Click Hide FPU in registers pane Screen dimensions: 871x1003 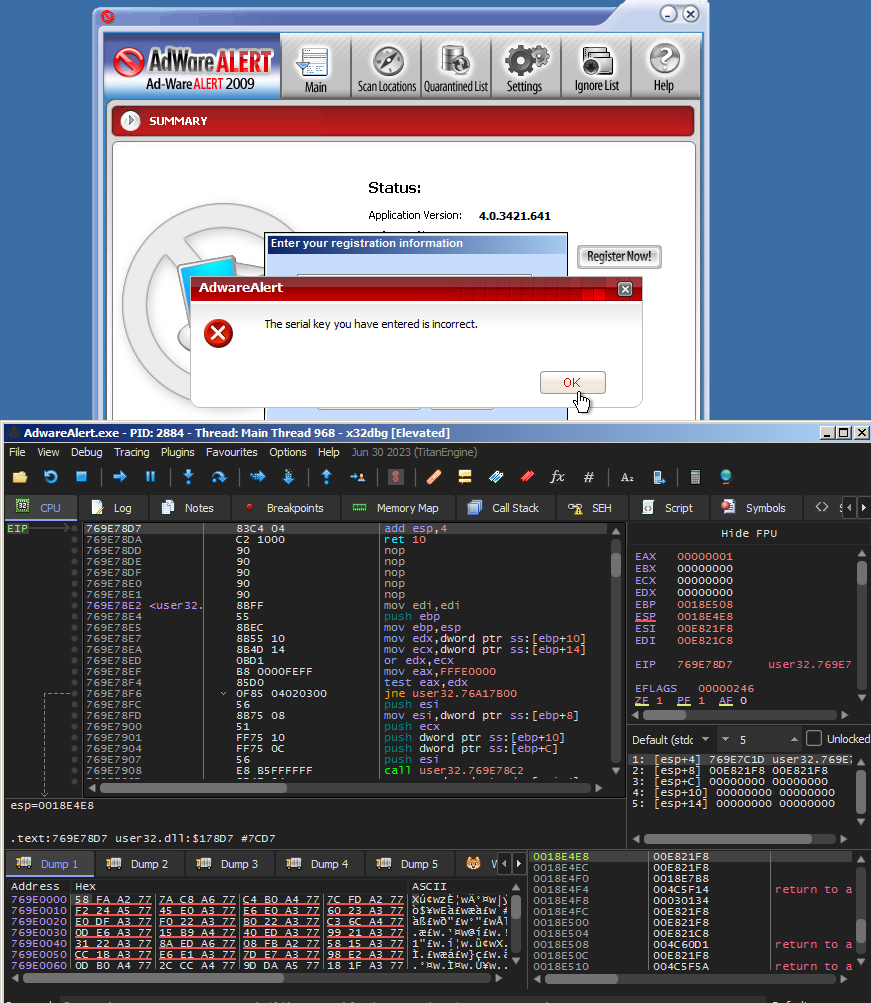(x=749, y=533)
